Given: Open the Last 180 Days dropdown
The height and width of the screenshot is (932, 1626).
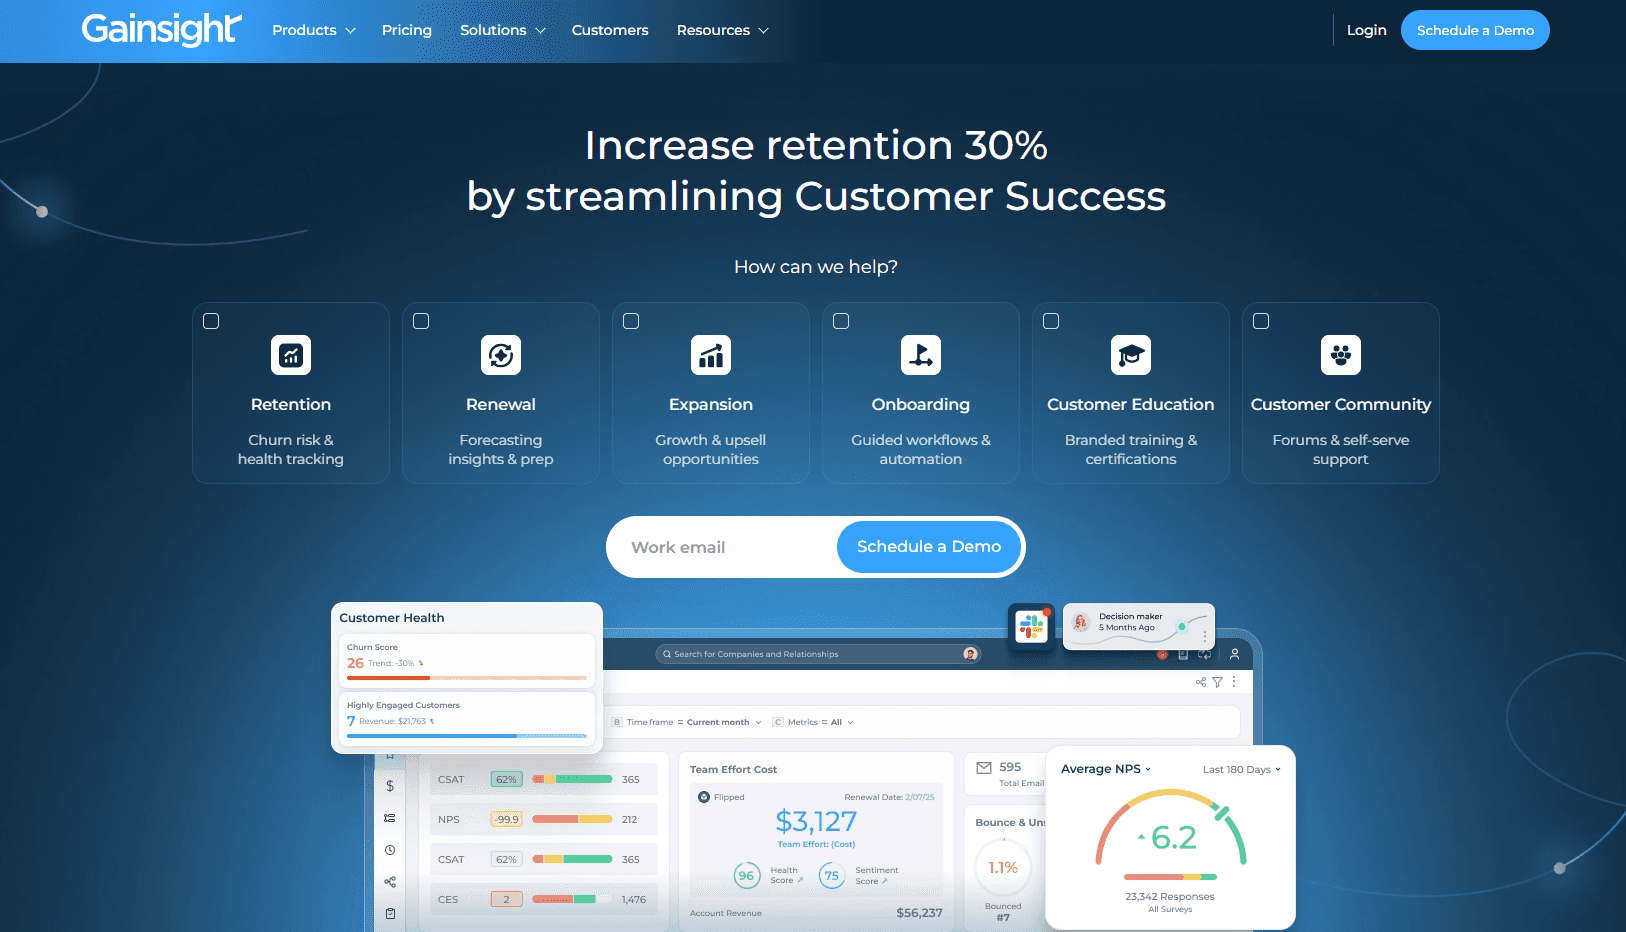Looking at the screenshot, I should [1242, 769].
